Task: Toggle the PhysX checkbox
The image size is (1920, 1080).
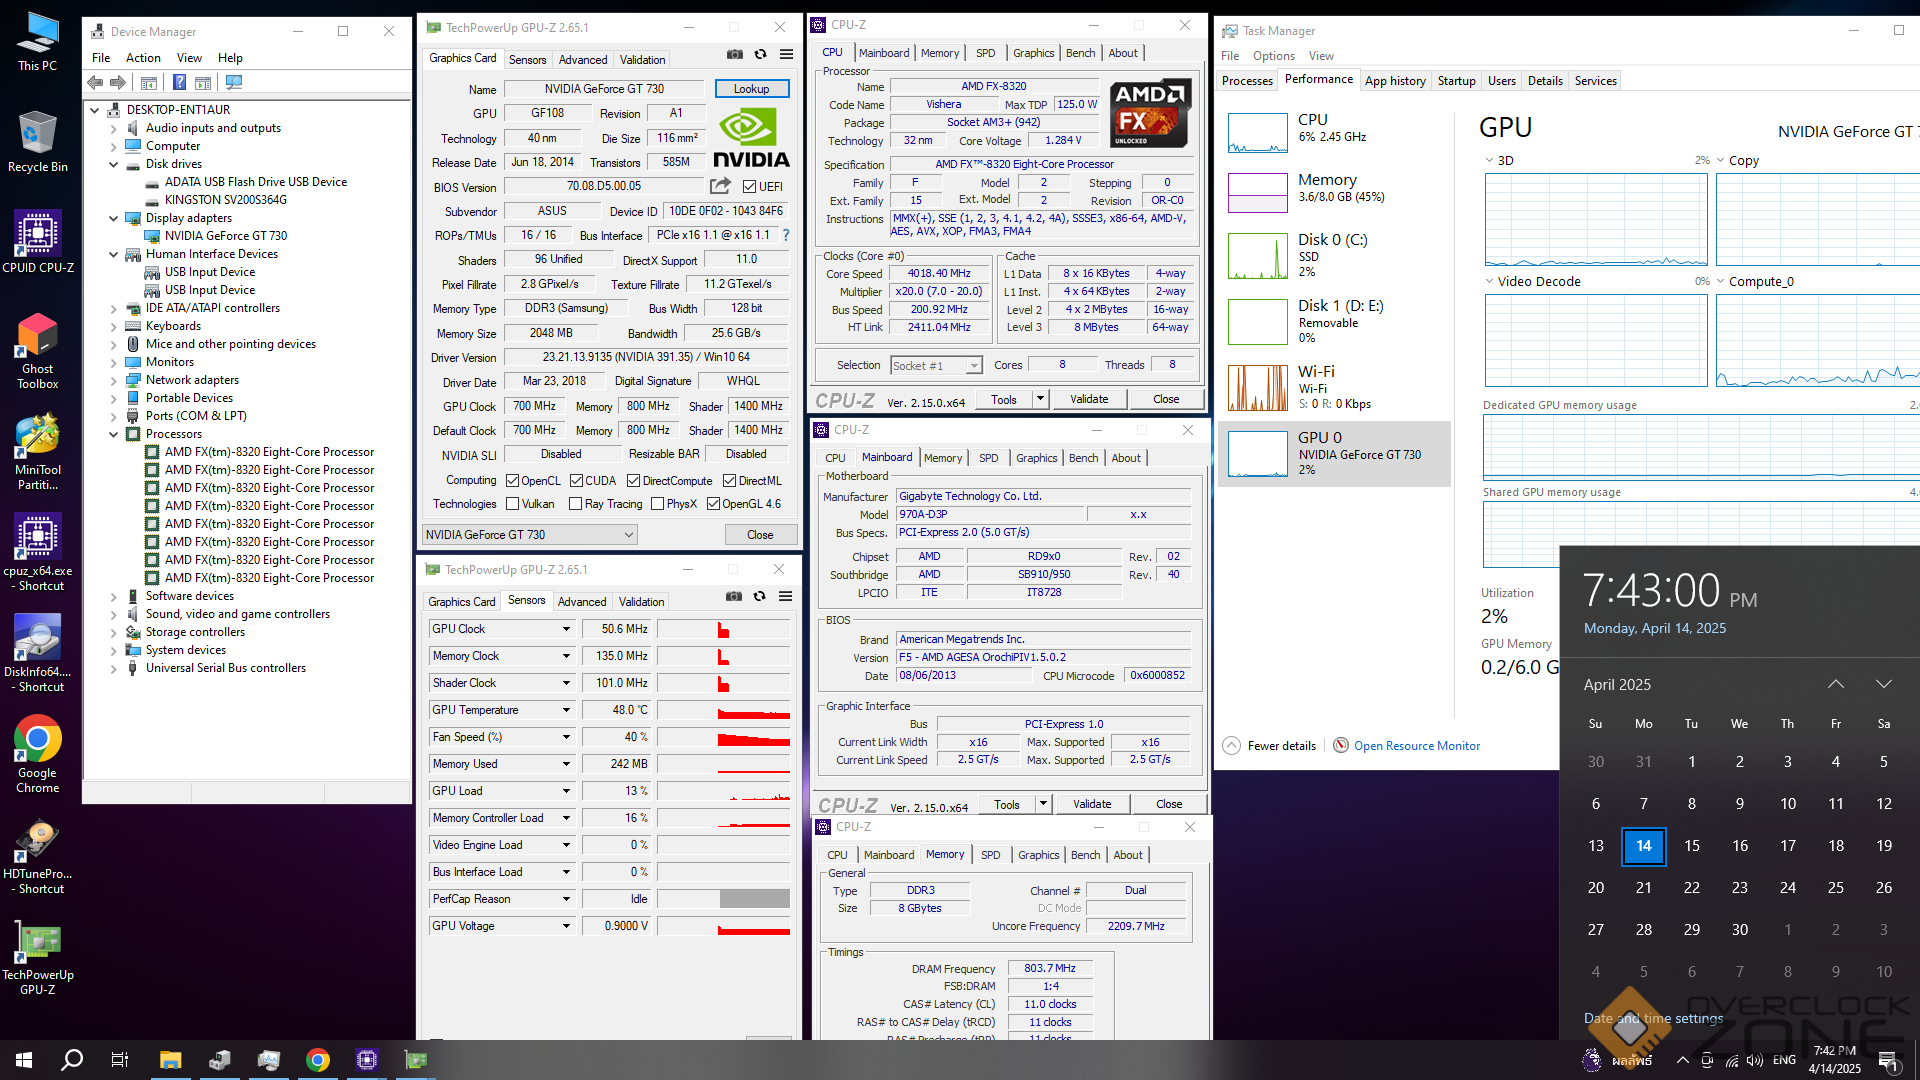Action: (x=657, y=504)
